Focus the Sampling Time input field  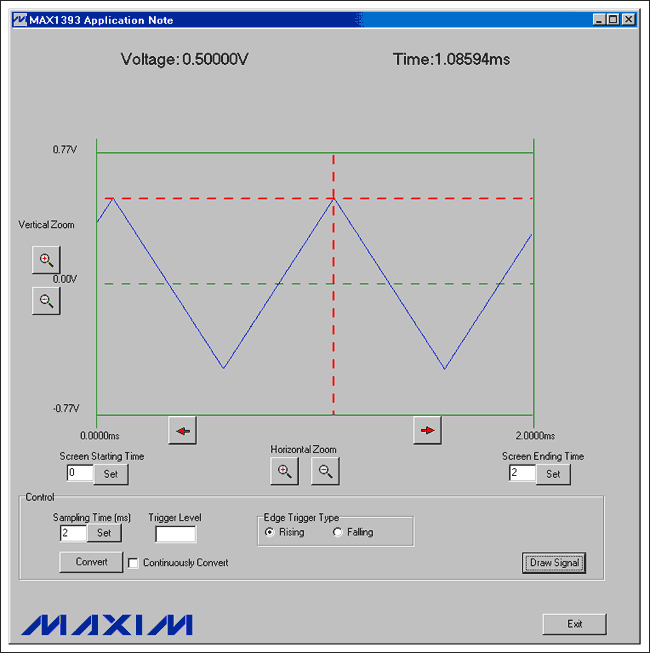pyautogui.click(x=73, y=534)
